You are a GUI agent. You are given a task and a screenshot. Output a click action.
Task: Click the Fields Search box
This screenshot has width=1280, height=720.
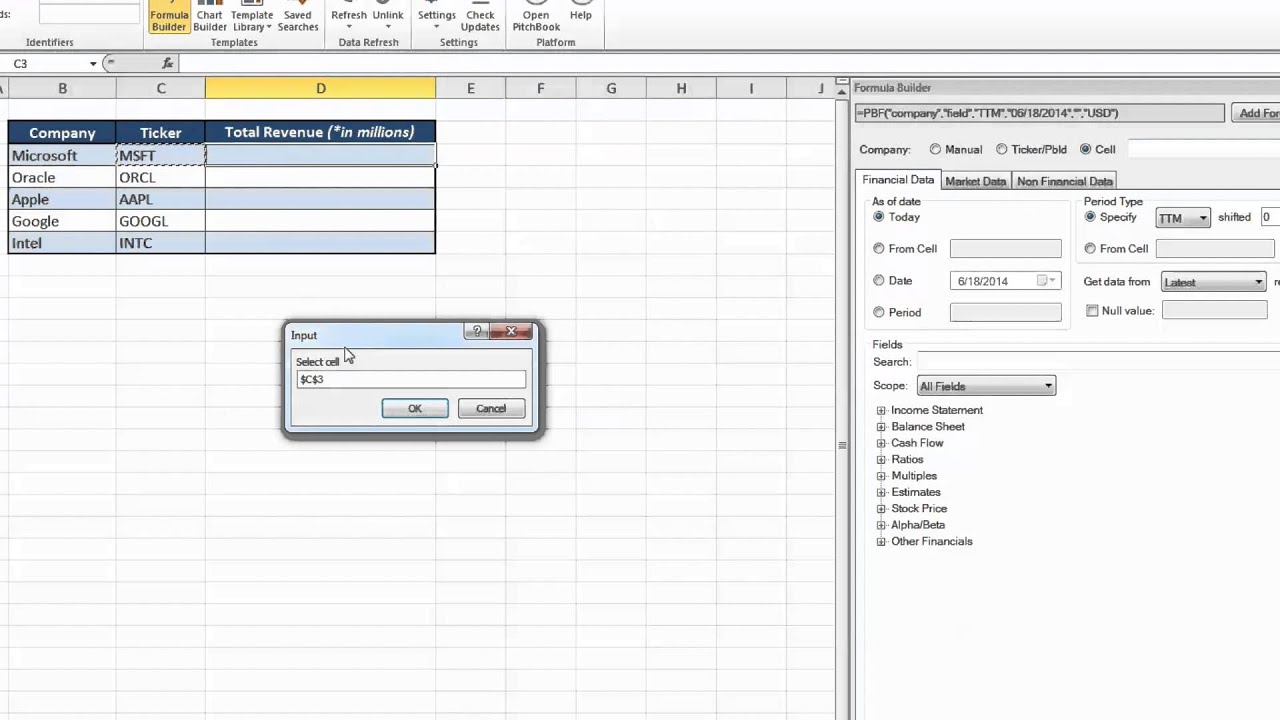pos(1098,362)
